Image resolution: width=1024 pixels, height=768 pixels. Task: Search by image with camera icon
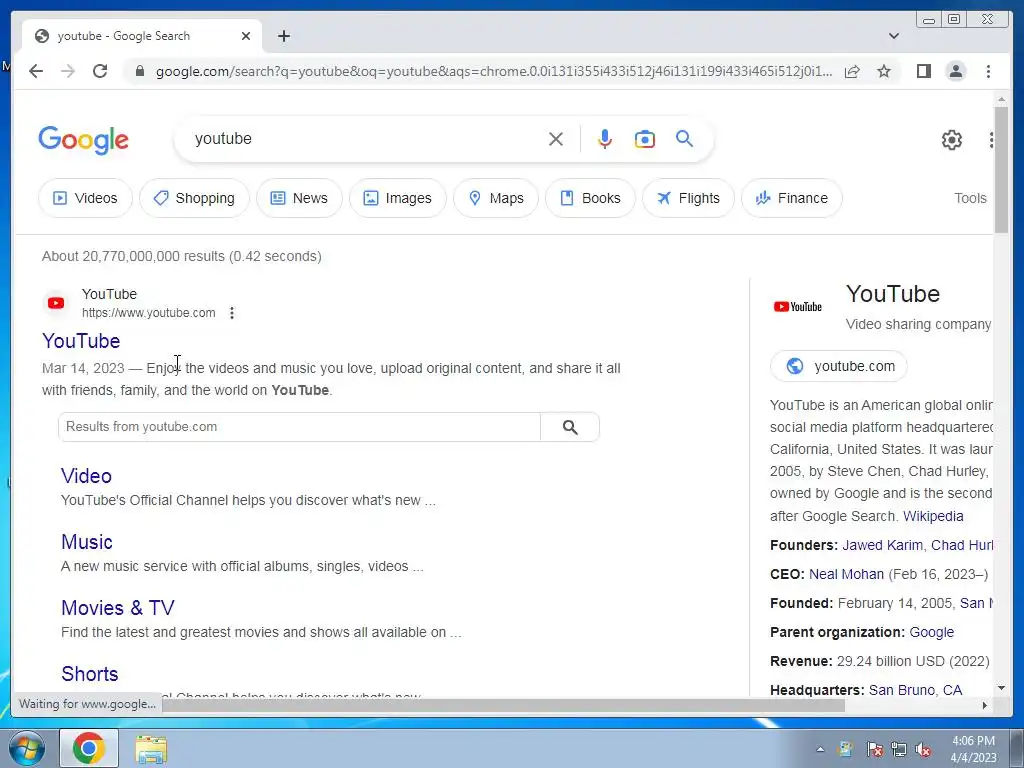pyautogui.click(x=645, y=139)
